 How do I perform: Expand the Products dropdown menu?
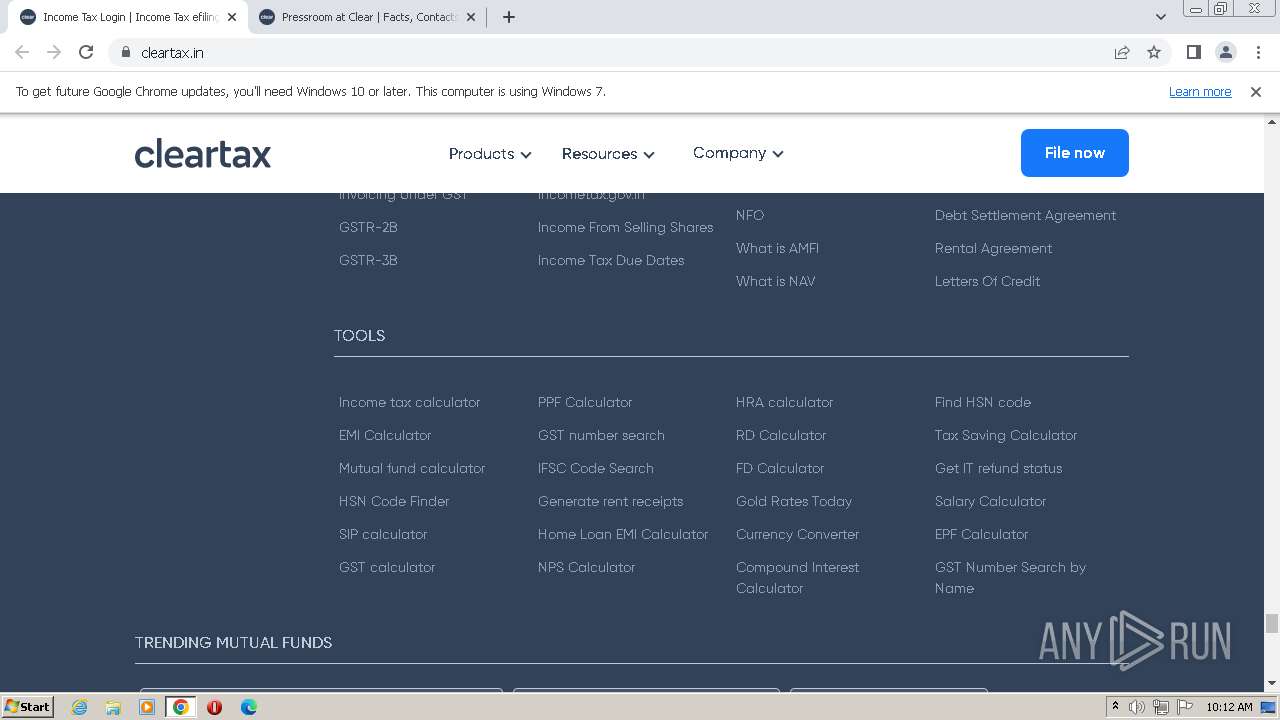[x=490, y=154]
